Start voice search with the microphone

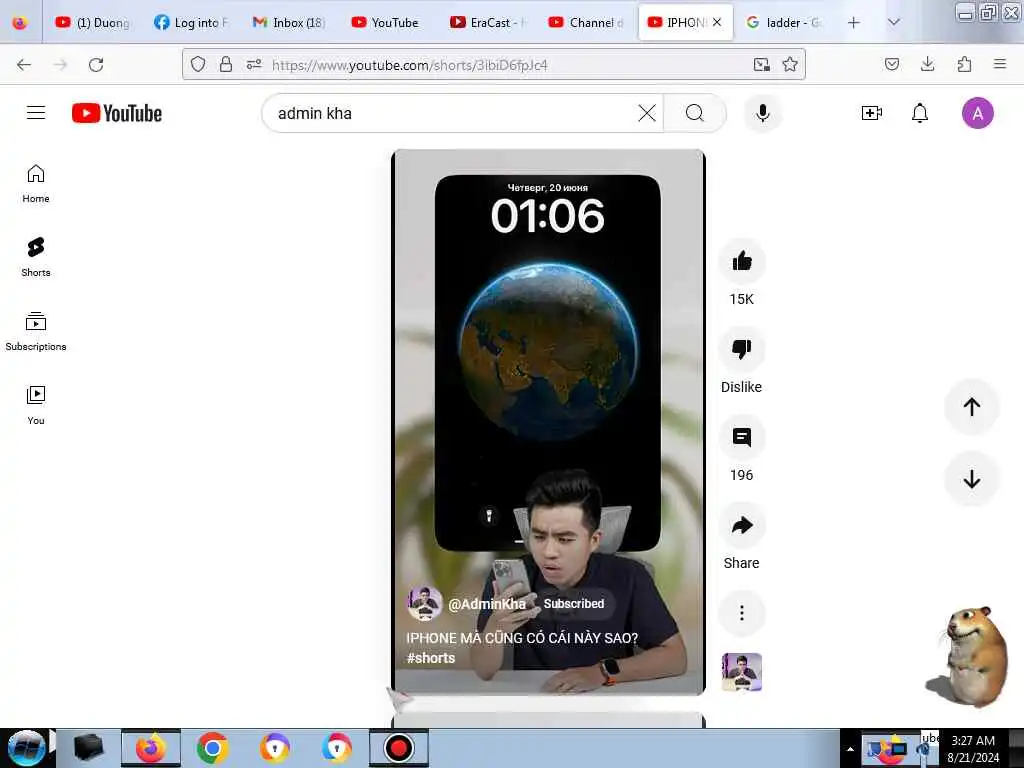(x=762, y=113)
